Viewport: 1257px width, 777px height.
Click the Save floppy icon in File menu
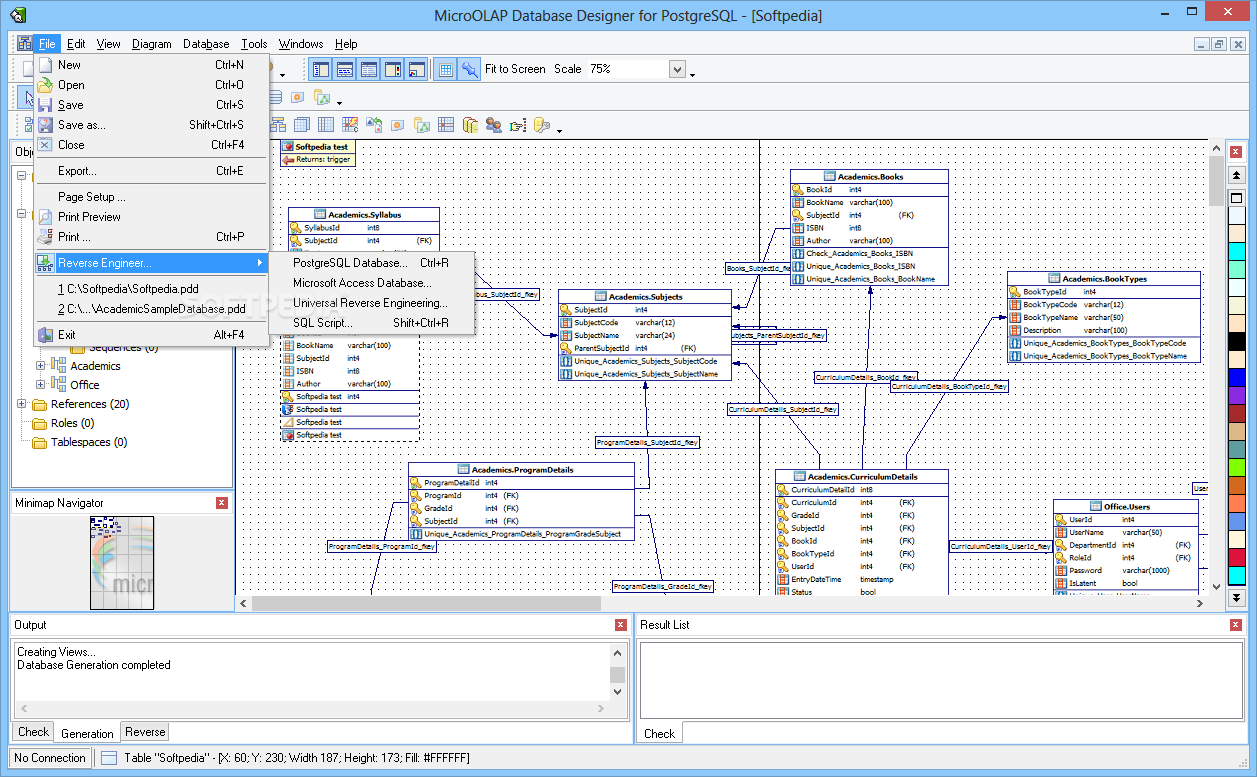point(45,105)
